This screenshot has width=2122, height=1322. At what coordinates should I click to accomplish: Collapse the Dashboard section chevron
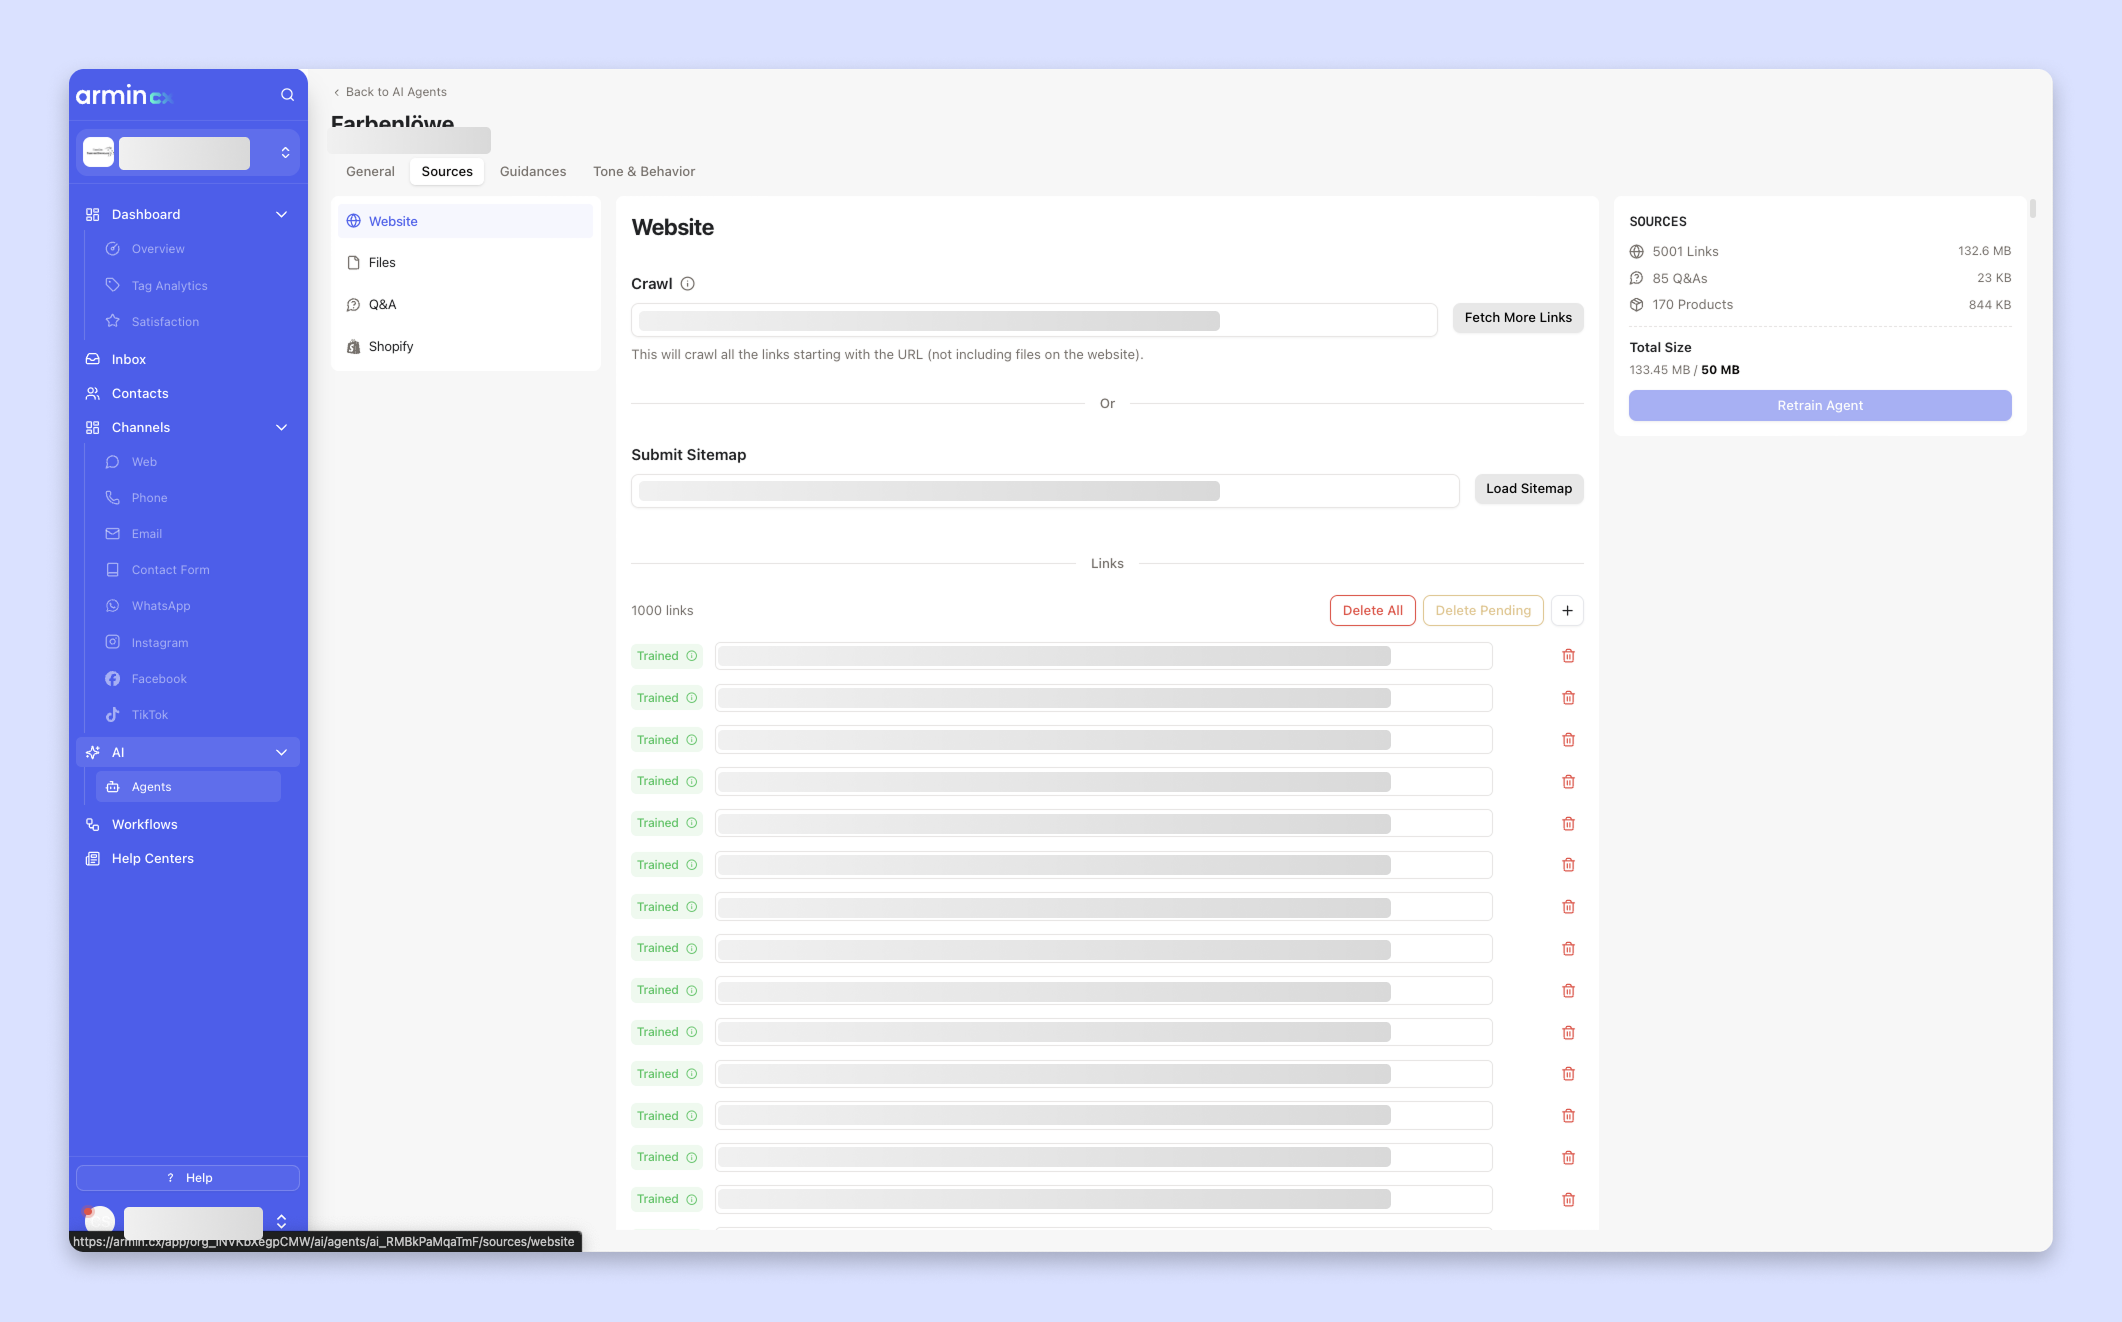281,214
